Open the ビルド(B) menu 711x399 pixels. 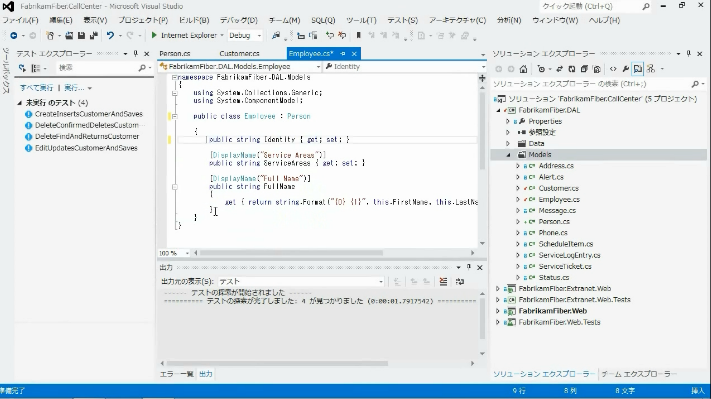(194, 20)
